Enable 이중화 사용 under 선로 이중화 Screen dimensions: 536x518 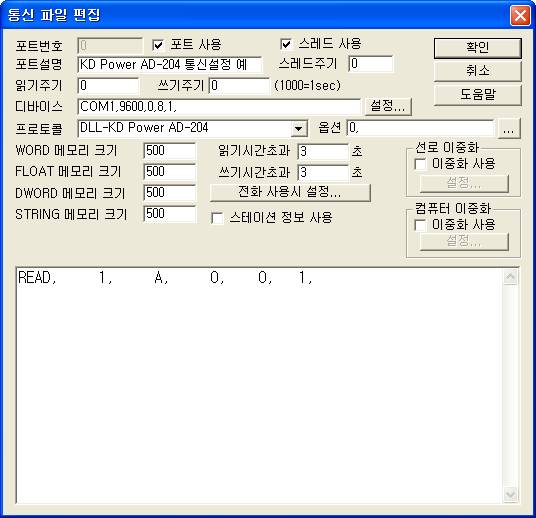[420, 164]
